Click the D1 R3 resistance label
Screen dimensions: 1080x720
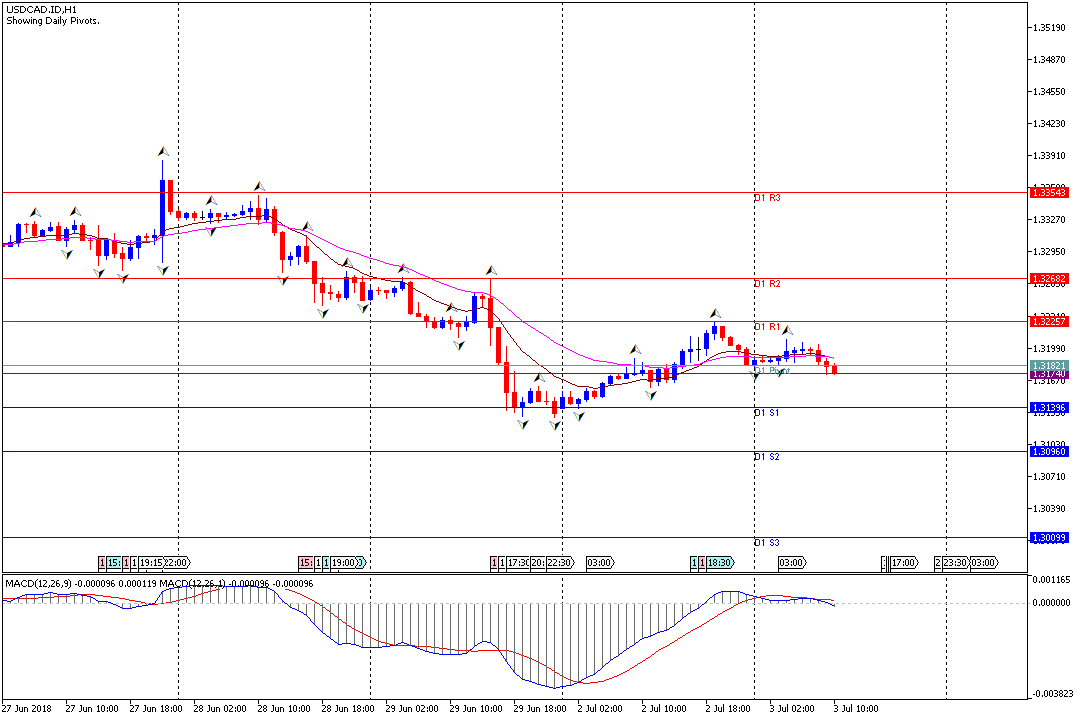(767, 199)
